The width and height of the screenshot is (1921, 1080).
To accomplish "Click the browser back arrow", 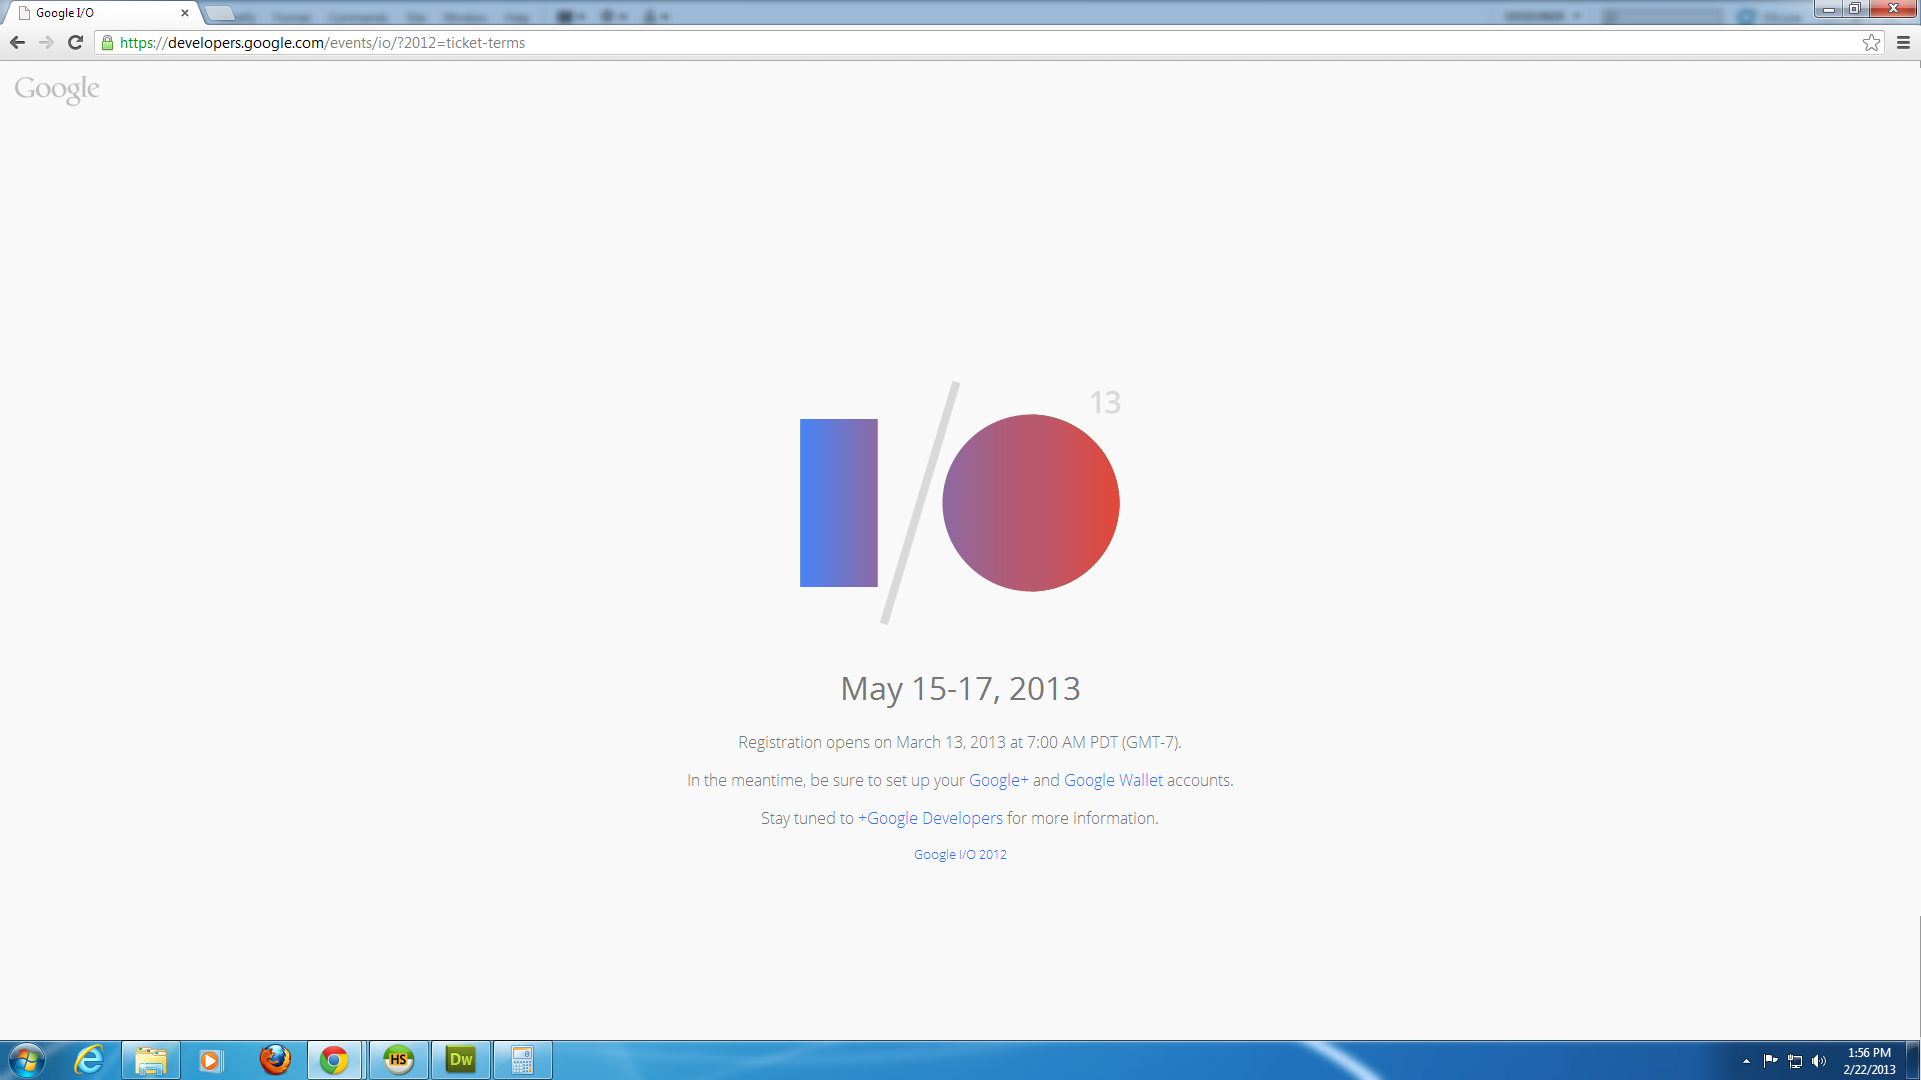I will coord(17,43).
